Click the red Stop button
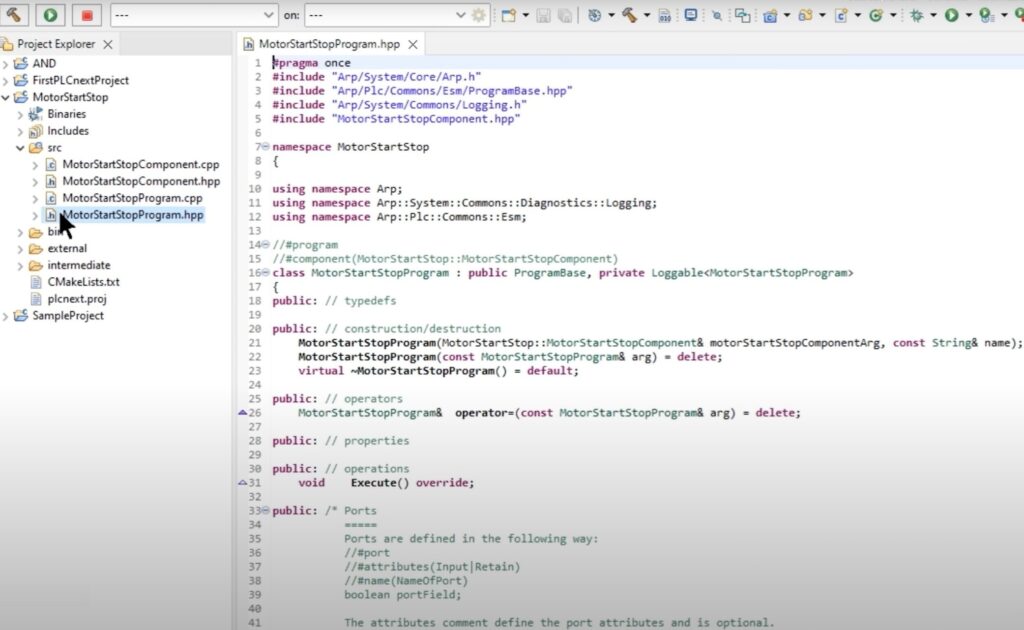 pyautogui.click(x=86, y=15)
